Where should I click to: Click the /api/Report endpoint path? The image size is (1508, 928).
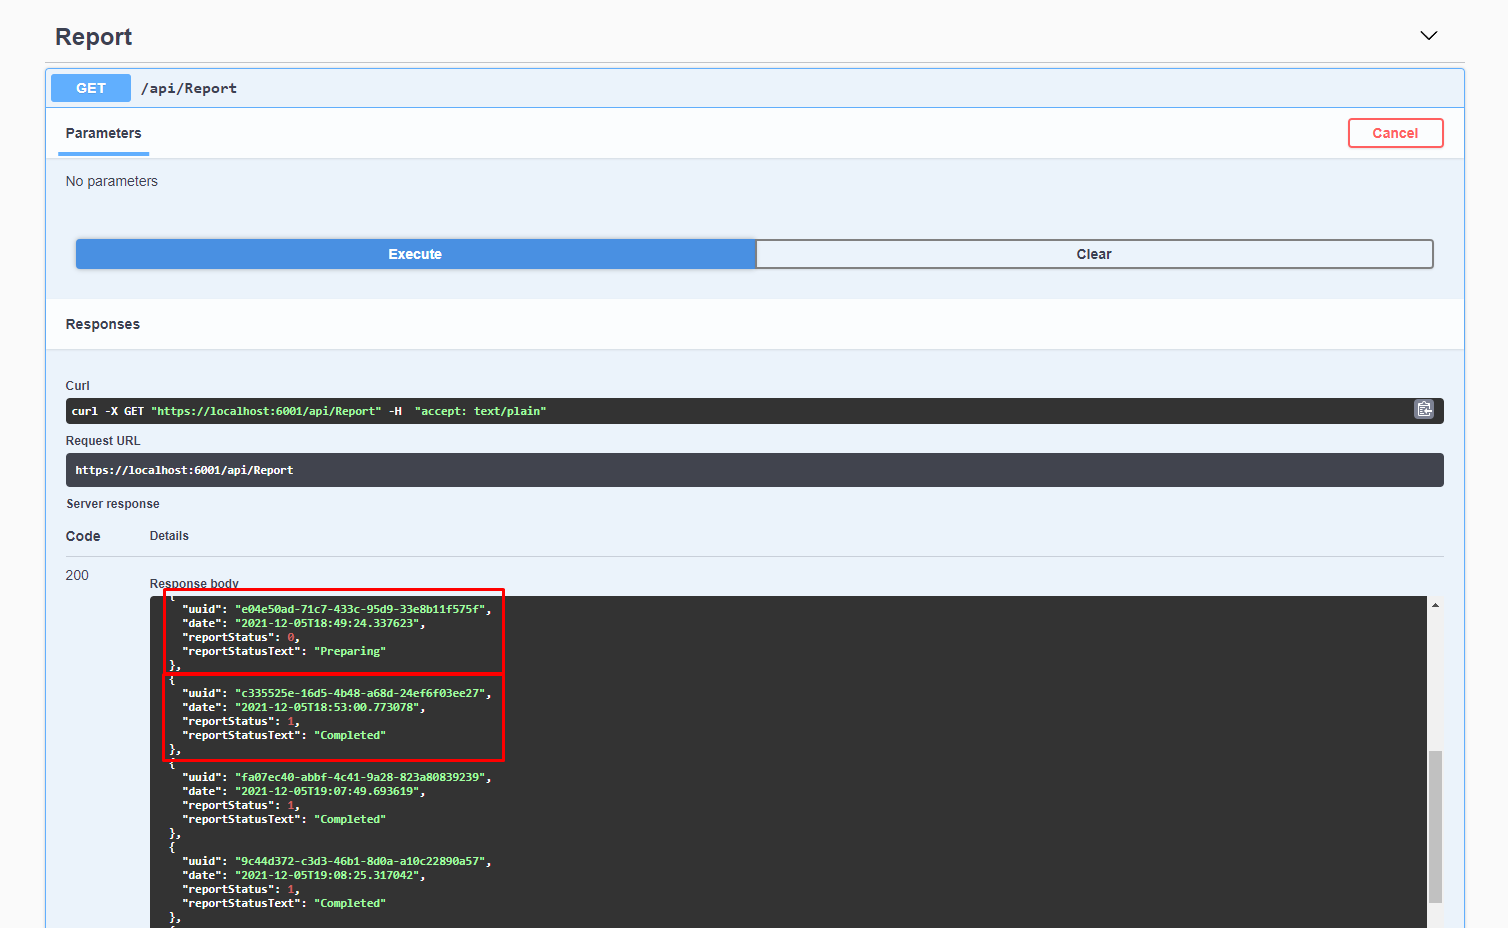click(189, 88)
